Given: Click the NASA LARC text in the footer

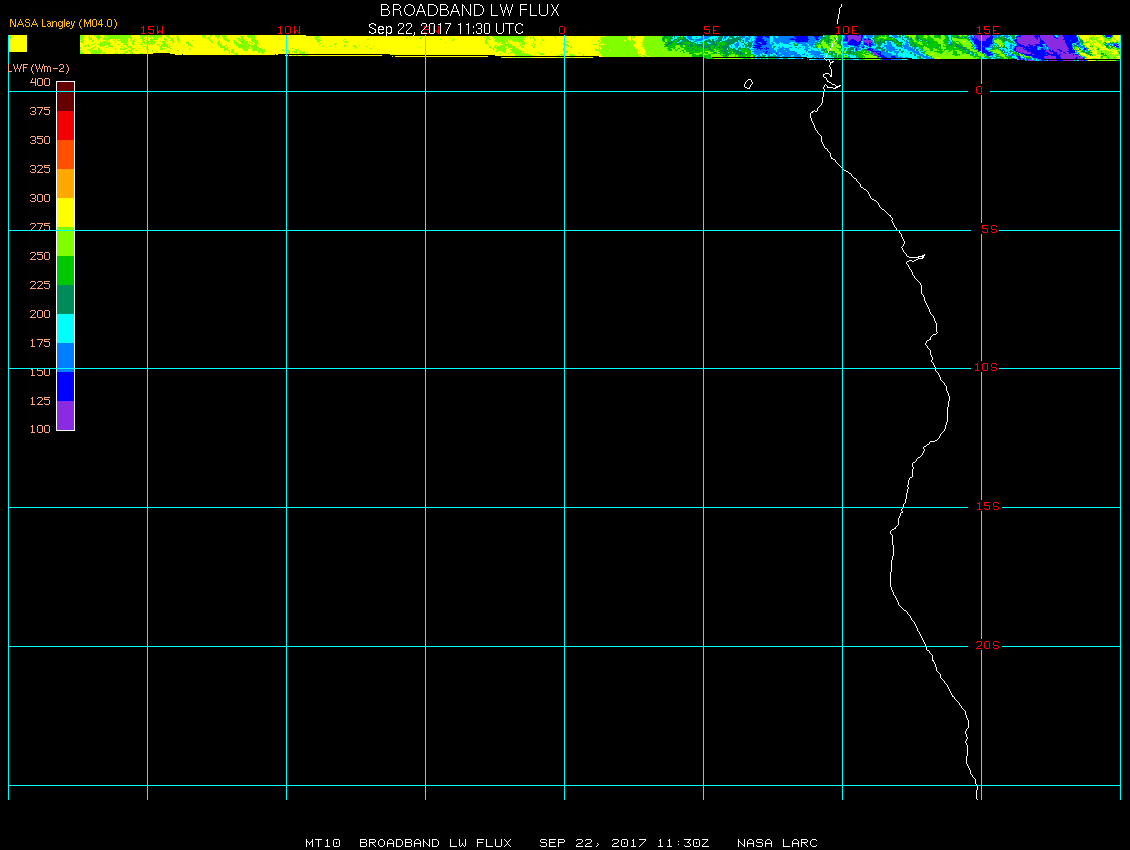Looking at the screenshot, I should coord(777,843).
